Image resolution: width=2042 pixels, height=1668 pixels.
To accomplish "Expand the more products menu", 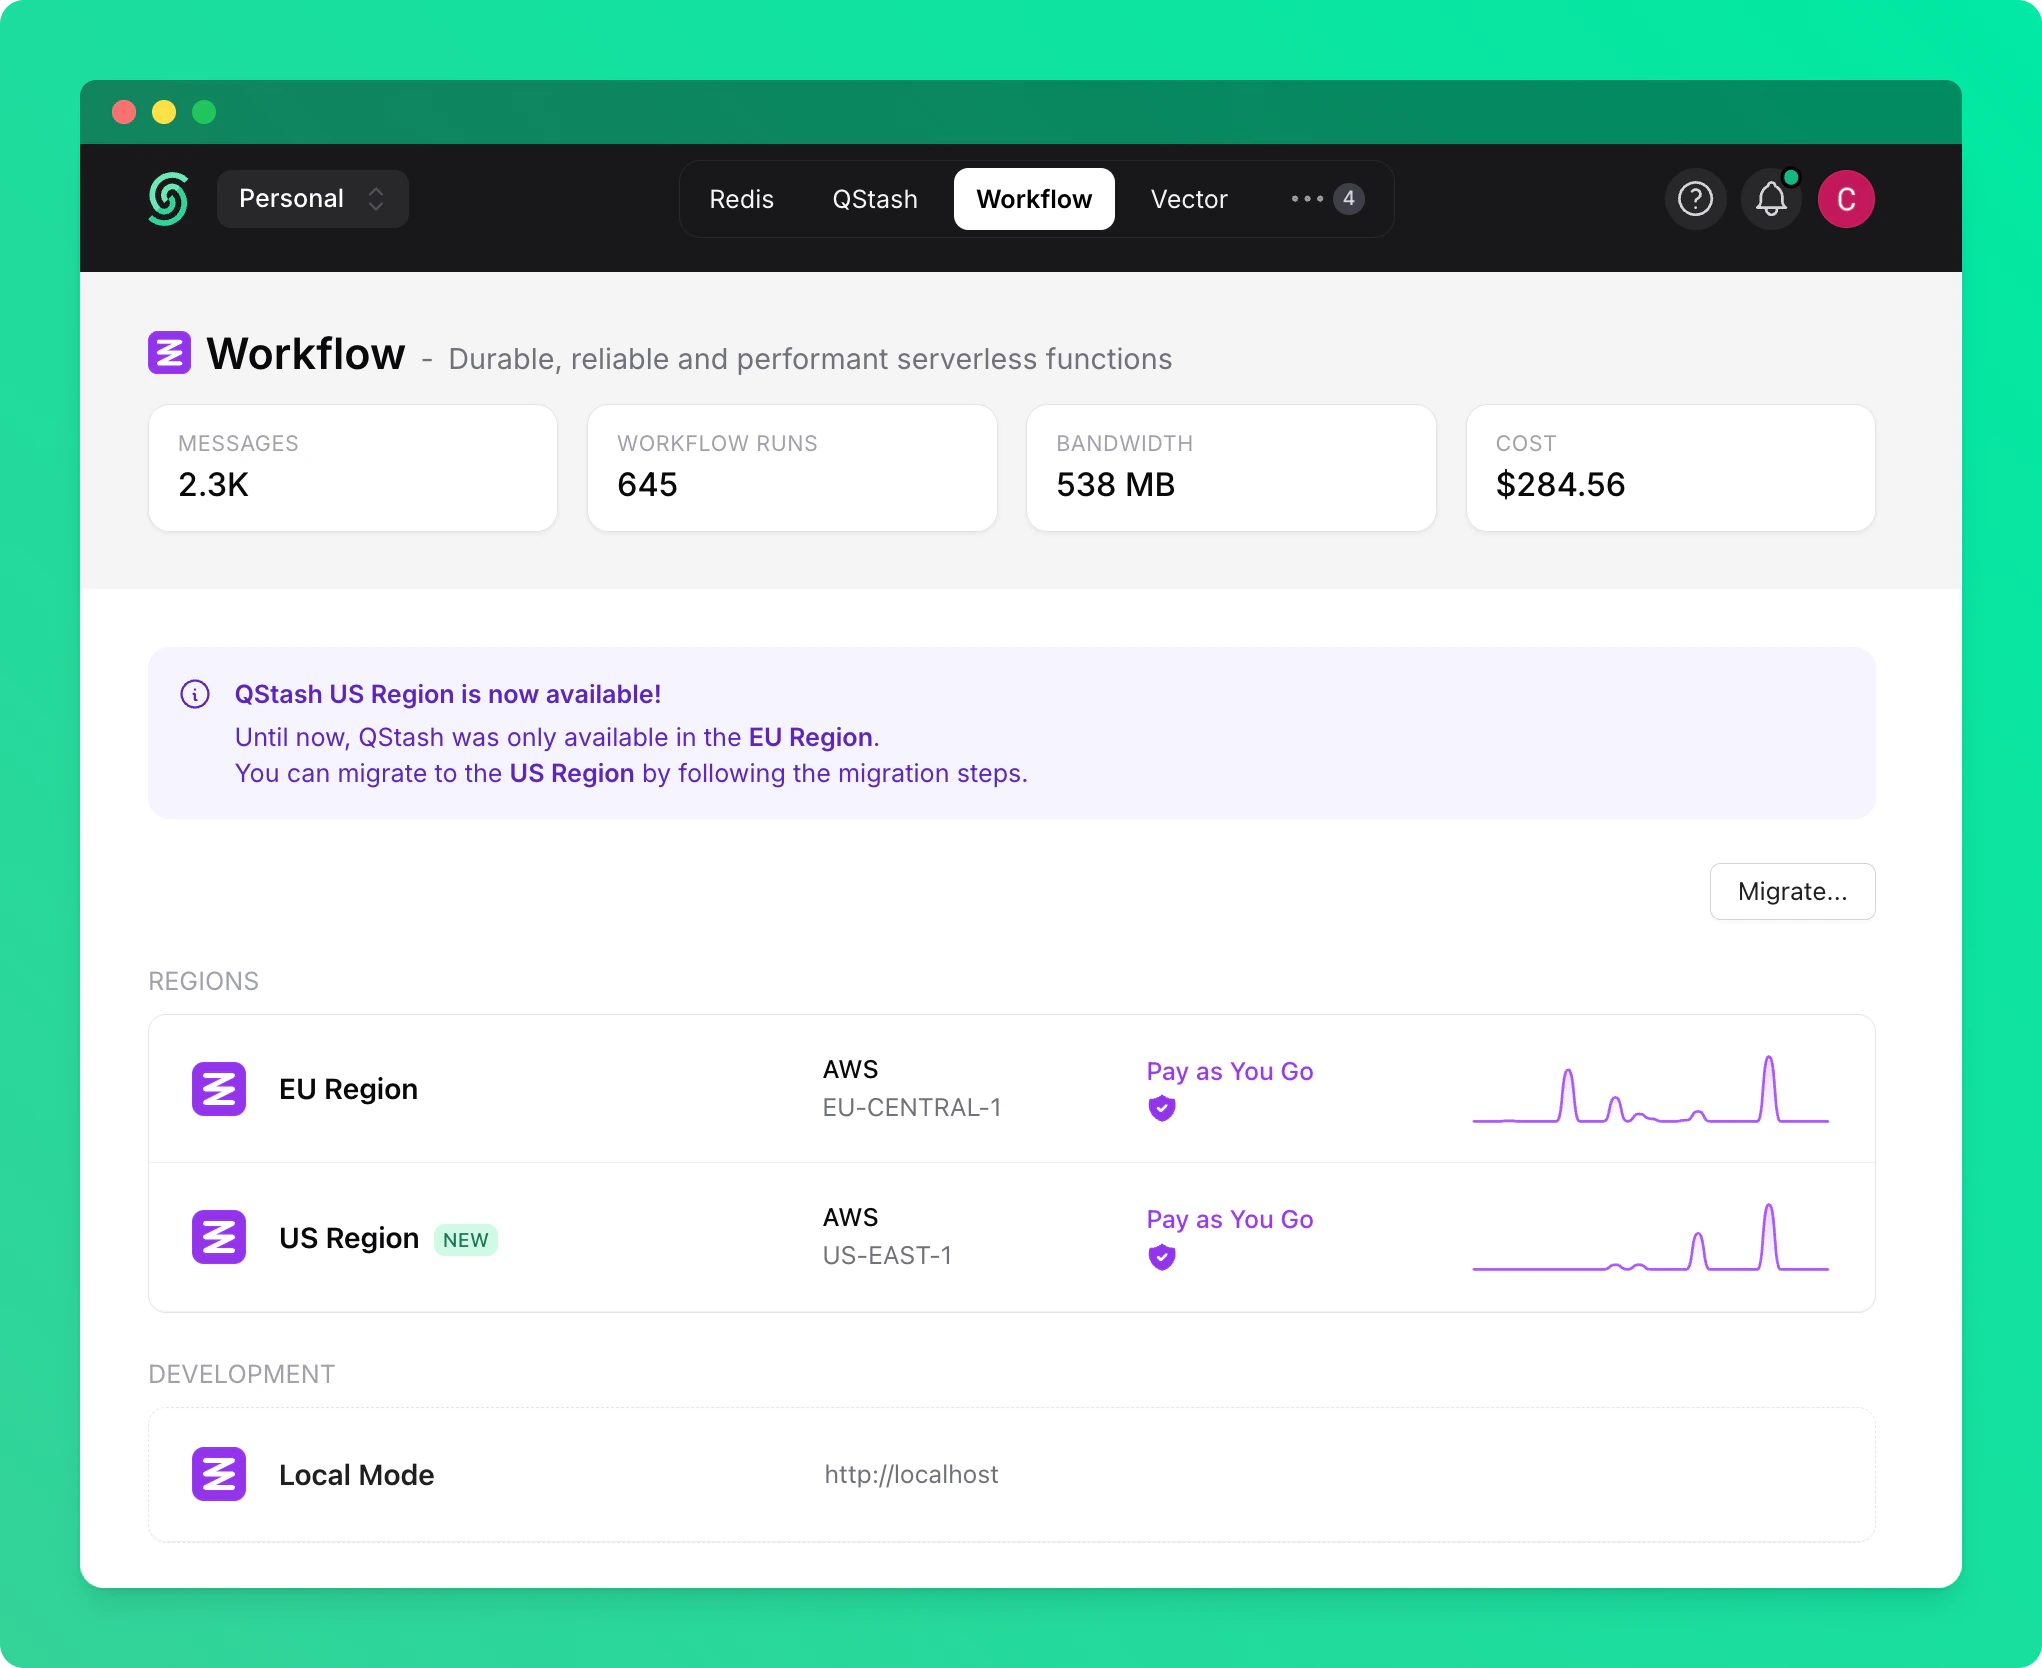I will 1326,199.
